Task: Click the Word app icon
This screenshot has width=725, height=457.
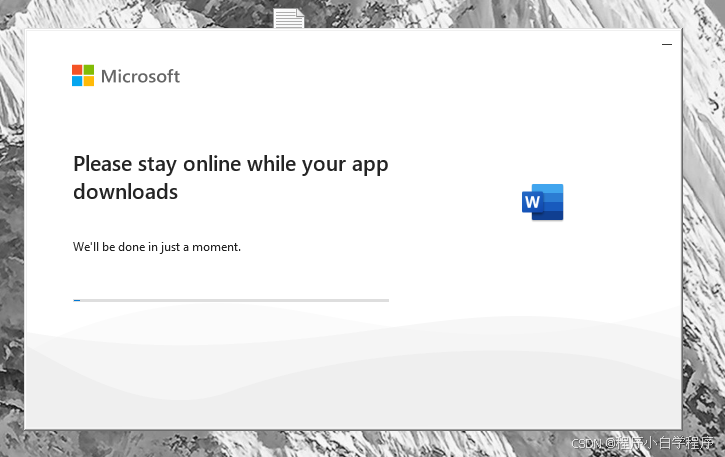Action: pyautogui.click(x=542, y=202)
